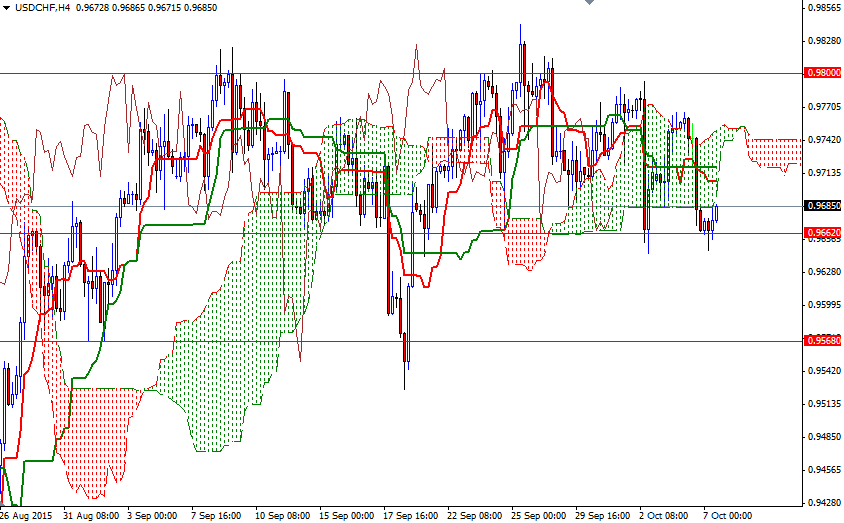Click the 7 Oct 00:00 time label
Viewport: 844px width, 523px height.
coord(727,516)
